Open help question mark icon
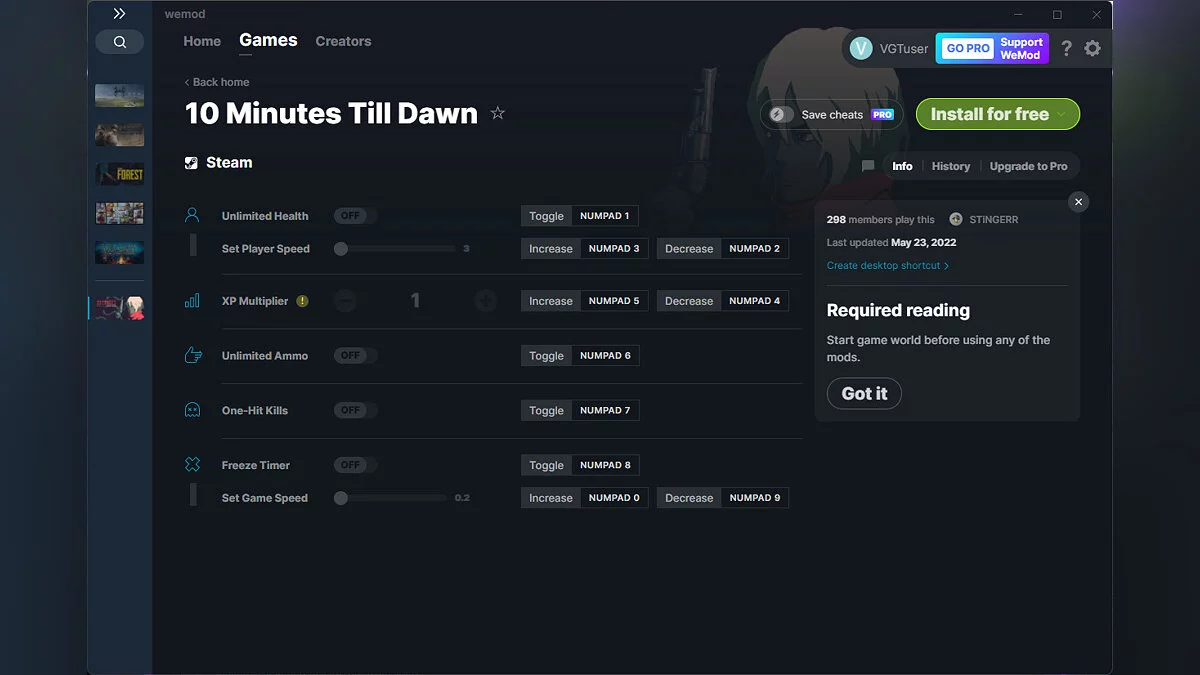Image resolution: width=1200 pixels, height=675 pixels. tap(1066, 48)
